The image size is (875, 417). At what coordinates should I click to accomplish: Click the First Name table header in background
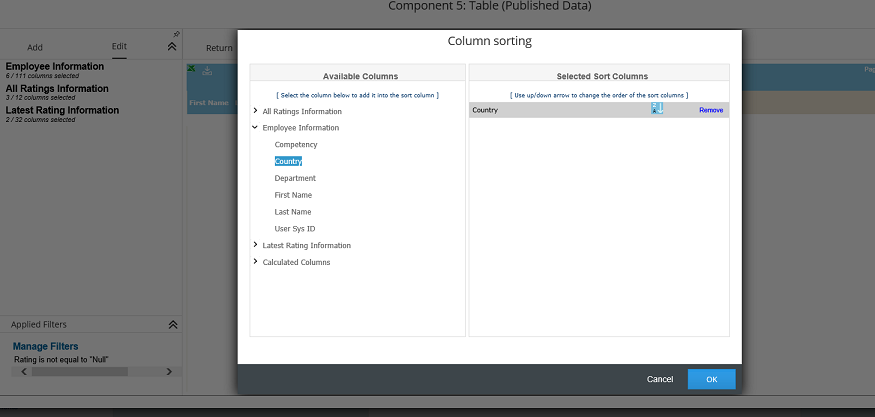tap(209, 103)
